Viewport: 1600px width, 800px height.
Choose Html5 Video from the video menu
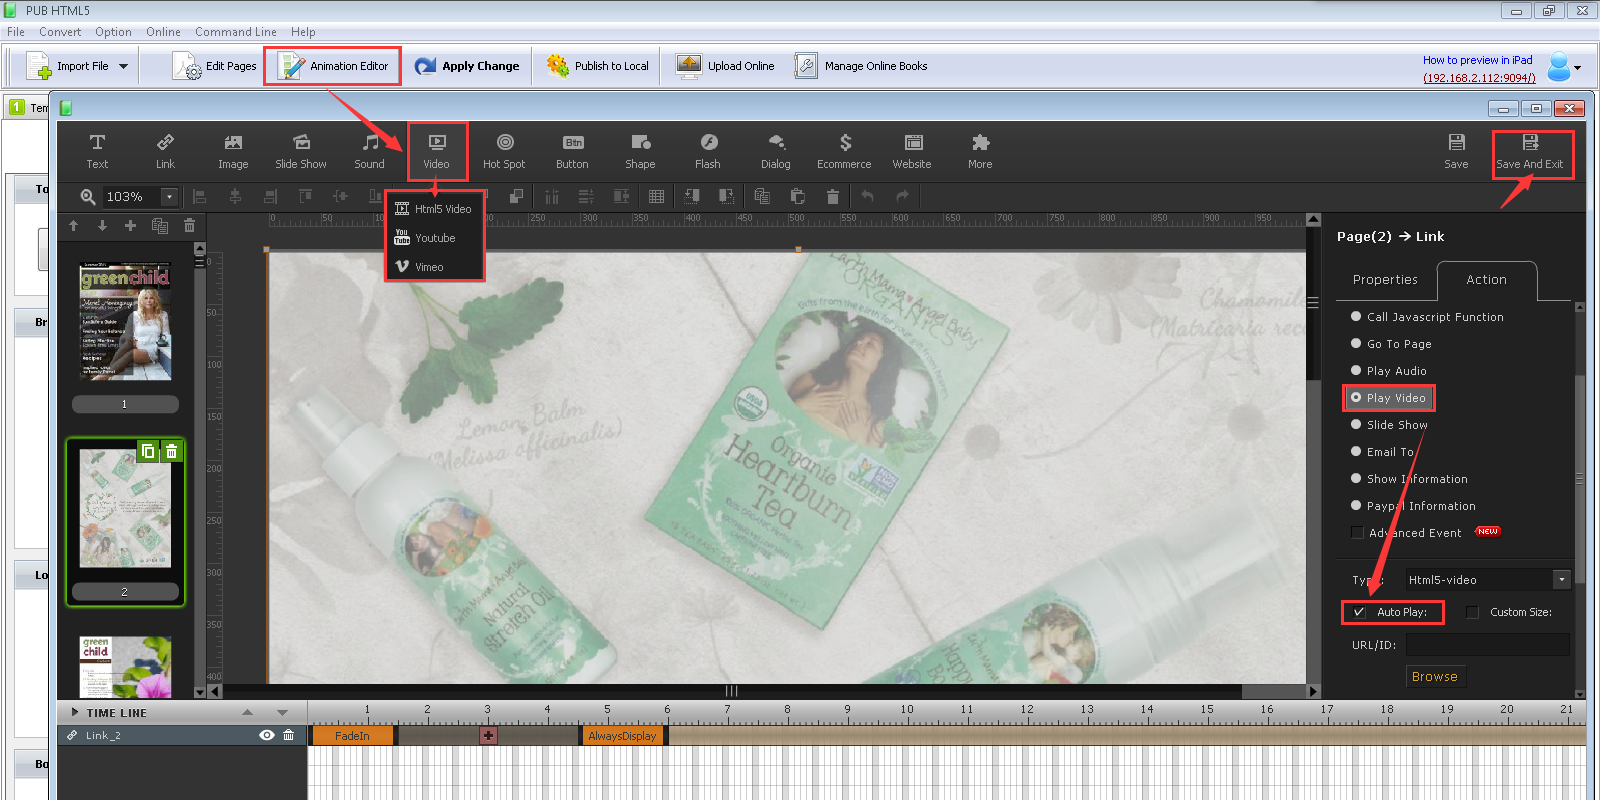pyautogui.click(x=434, y=209)
